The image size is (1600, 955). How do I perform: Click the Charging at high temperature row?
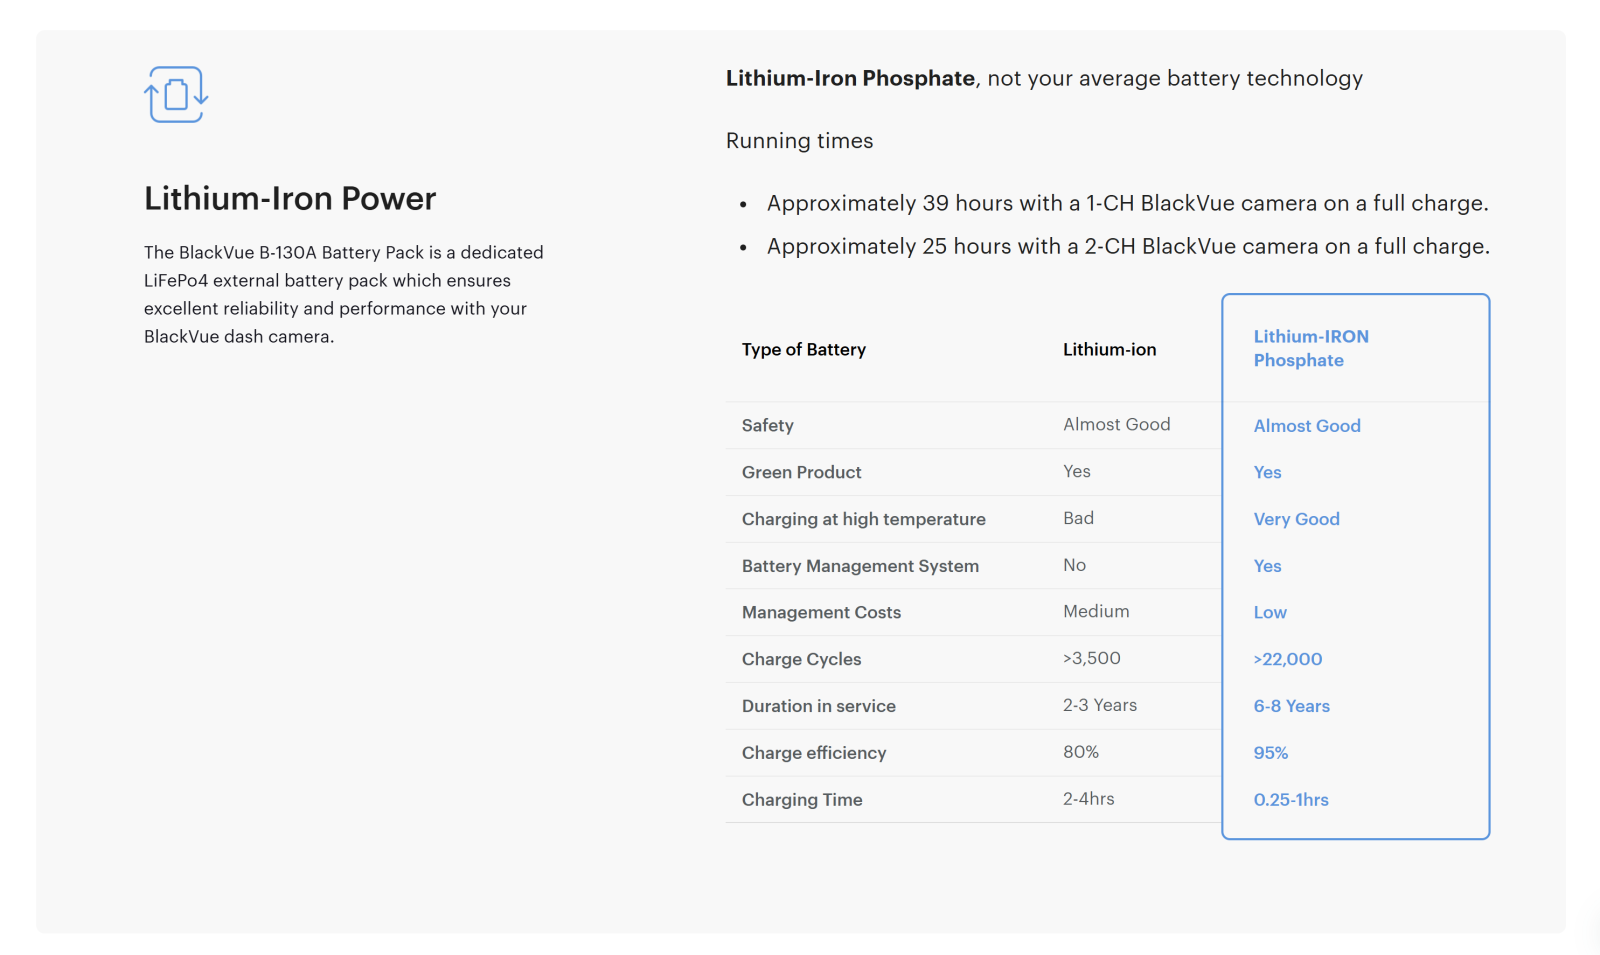pos(863,520)
